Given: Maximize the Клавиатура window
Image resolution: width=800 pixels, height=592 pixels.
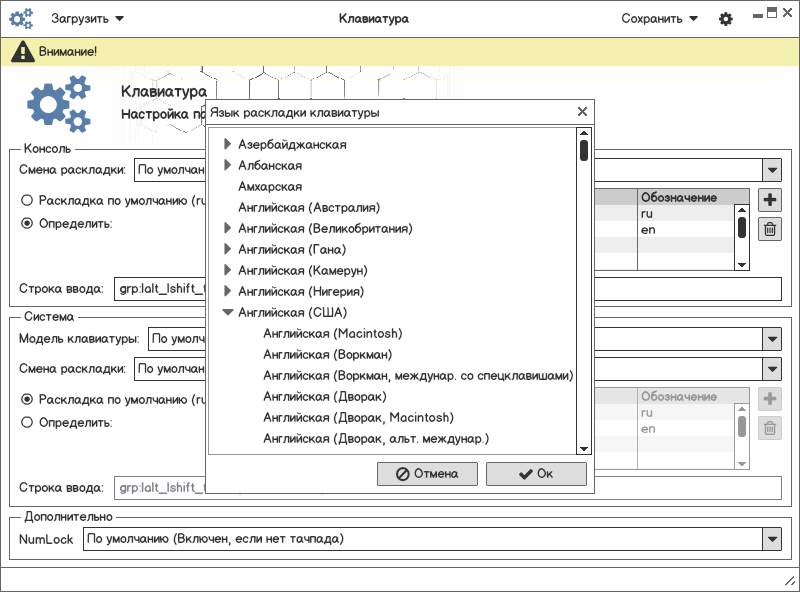Looking at the screenshot, I should coord(772,12).
